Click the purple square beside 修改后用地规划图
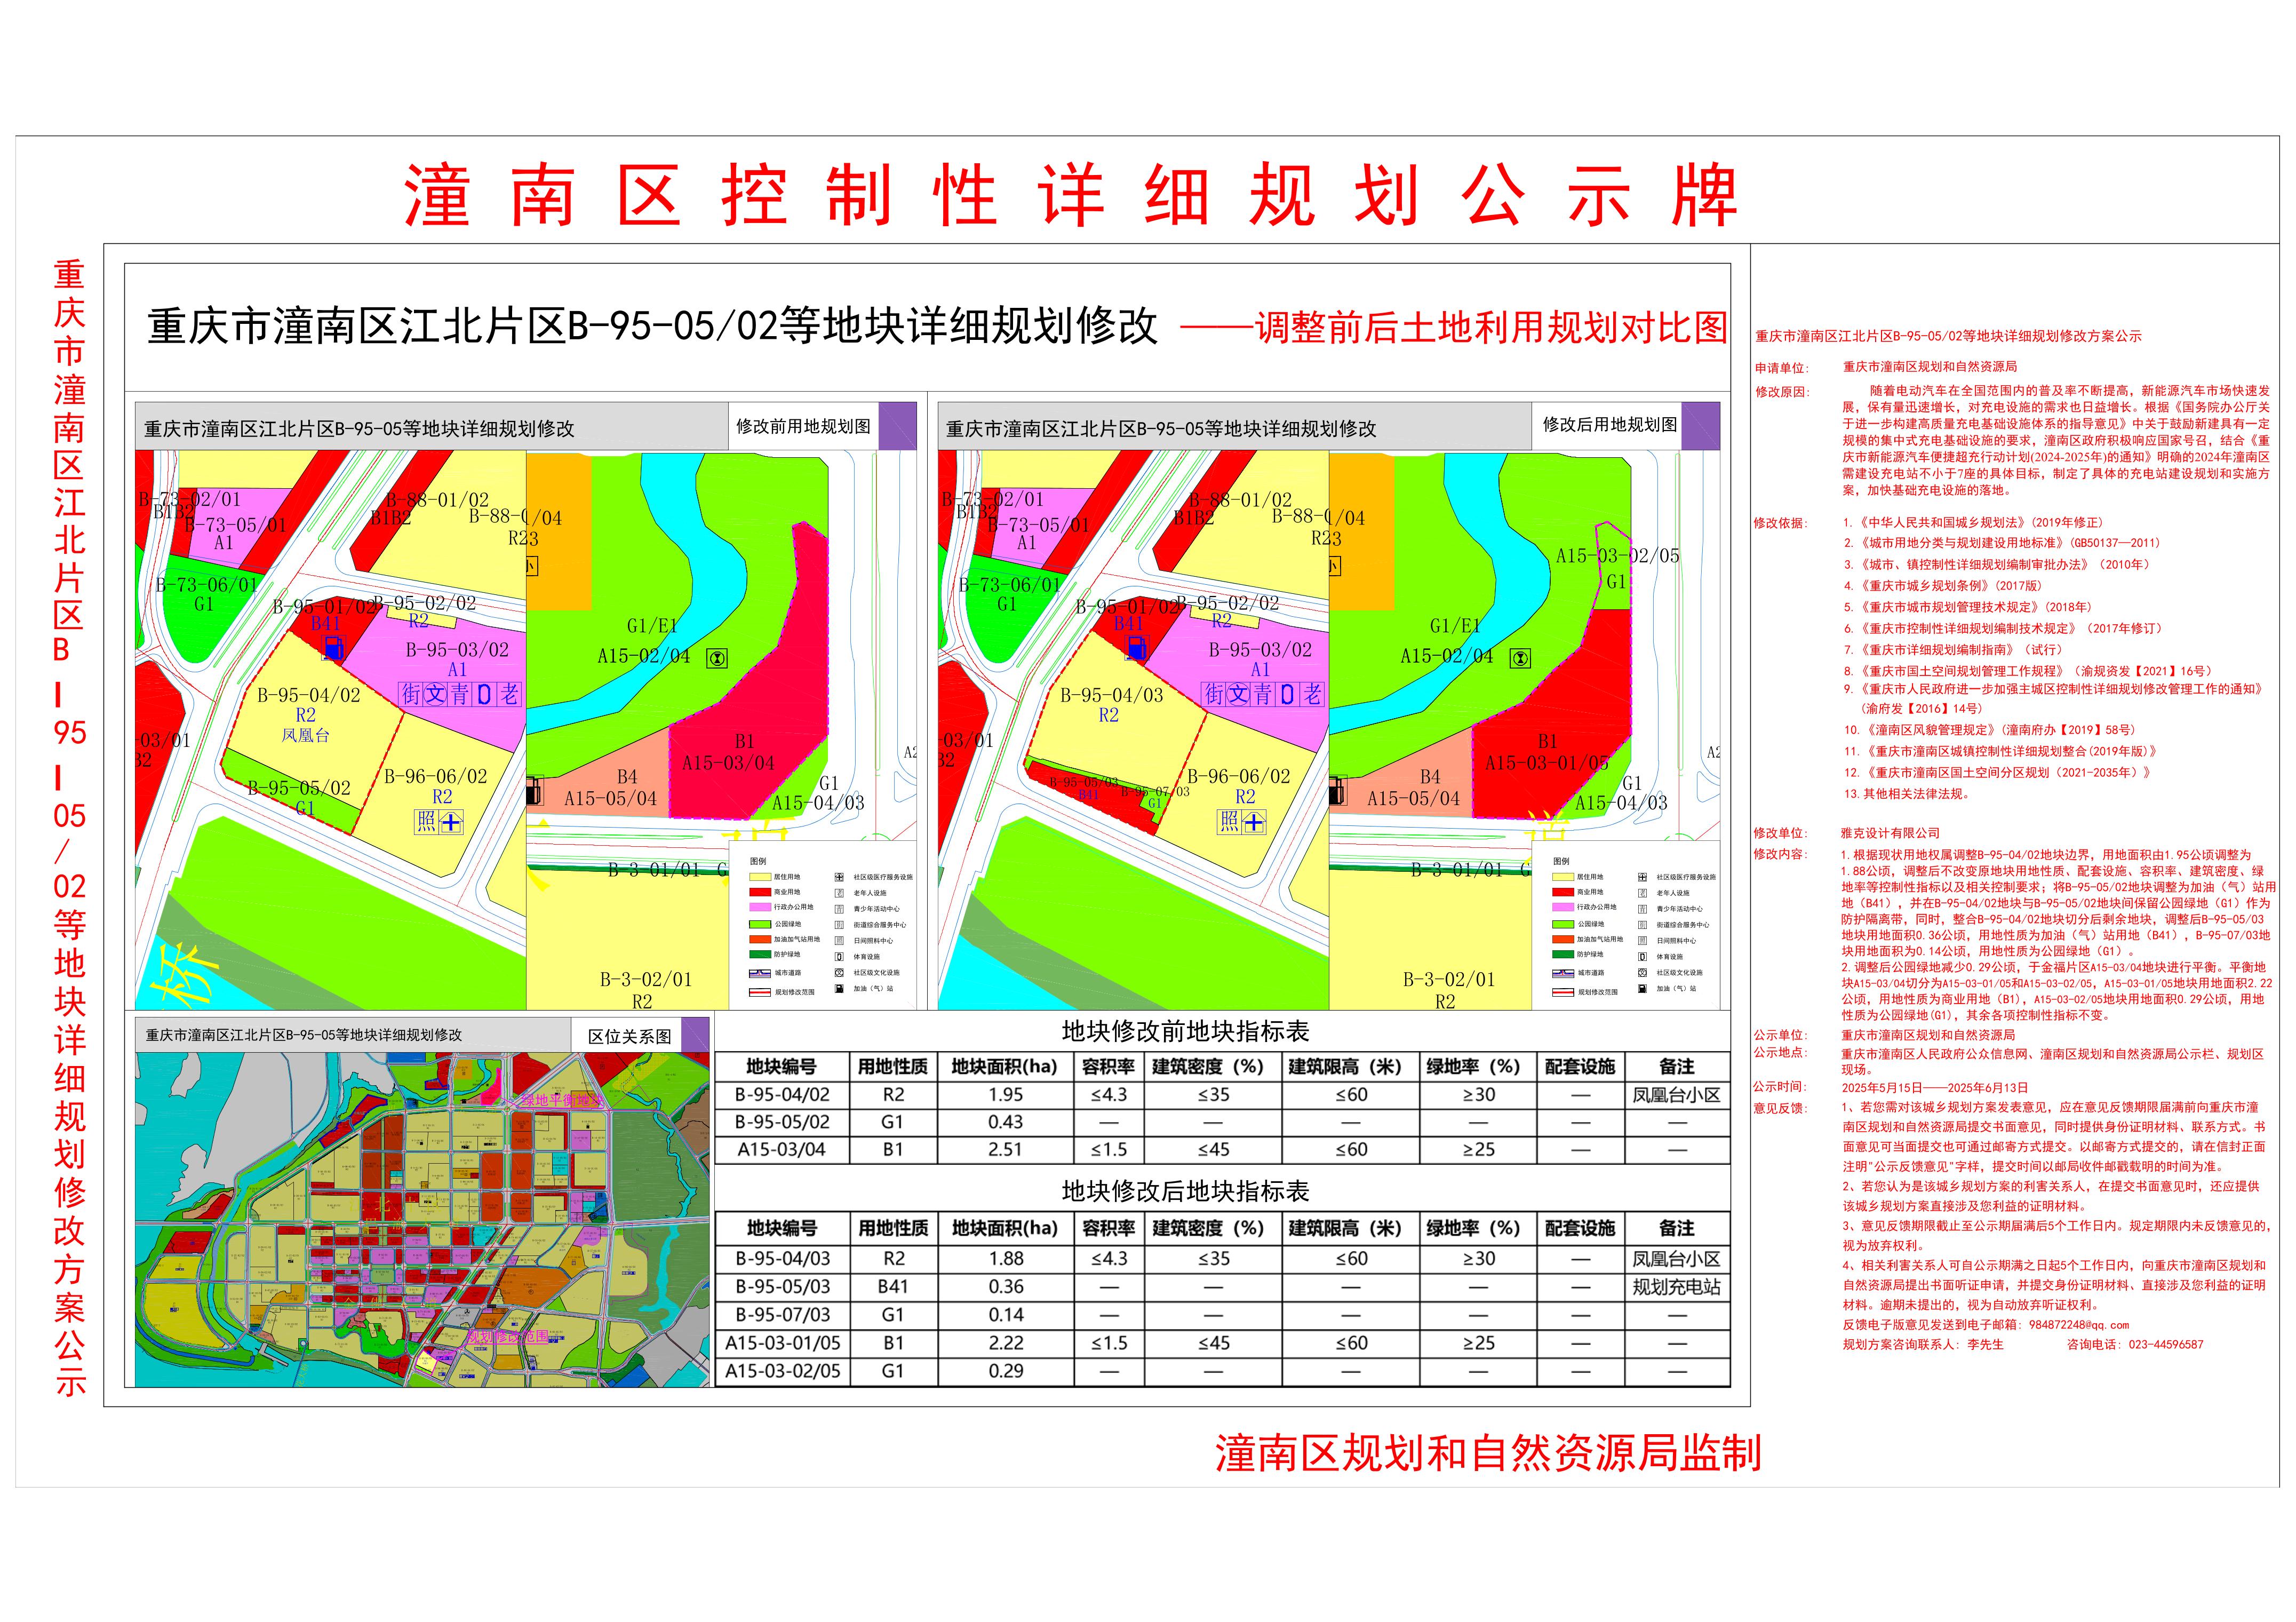Image resolution: width=2296 pixels, height=1622 pixels. tap(1701, 425)
